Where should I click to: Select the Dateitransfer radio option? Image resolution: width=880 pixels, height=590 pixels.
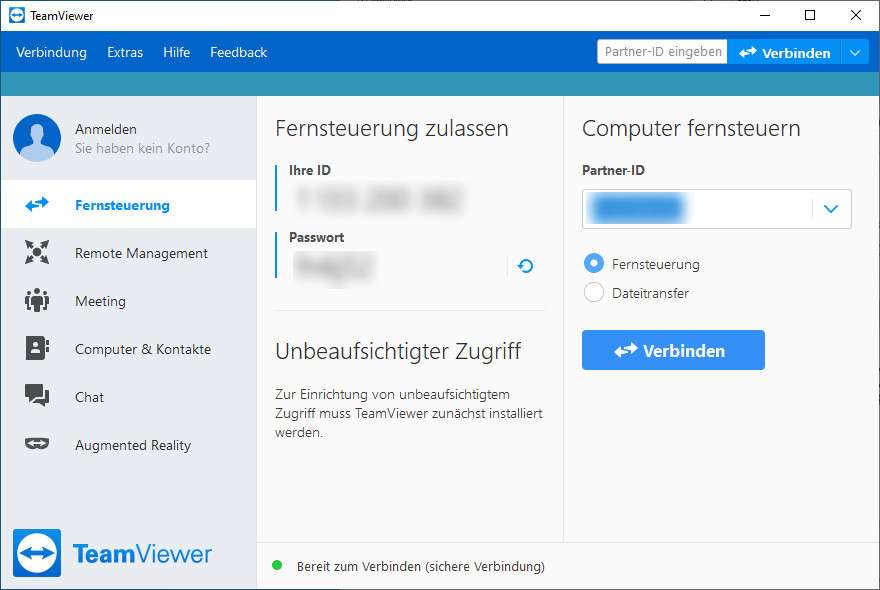(x=594, y=293)
